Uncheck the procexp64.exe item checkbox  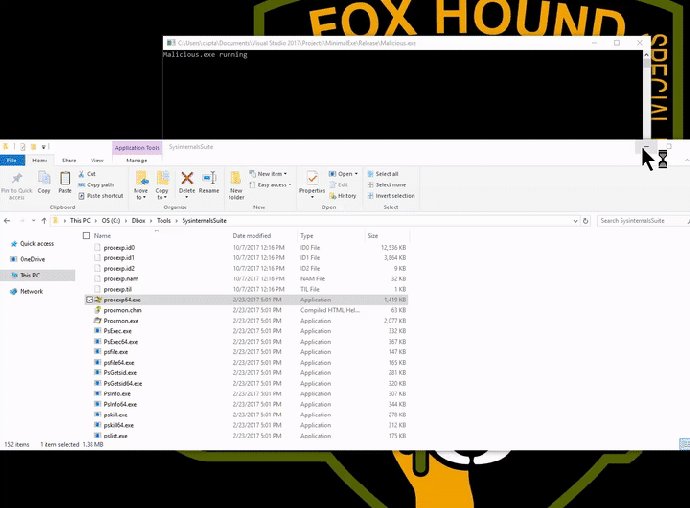[89, 300]
